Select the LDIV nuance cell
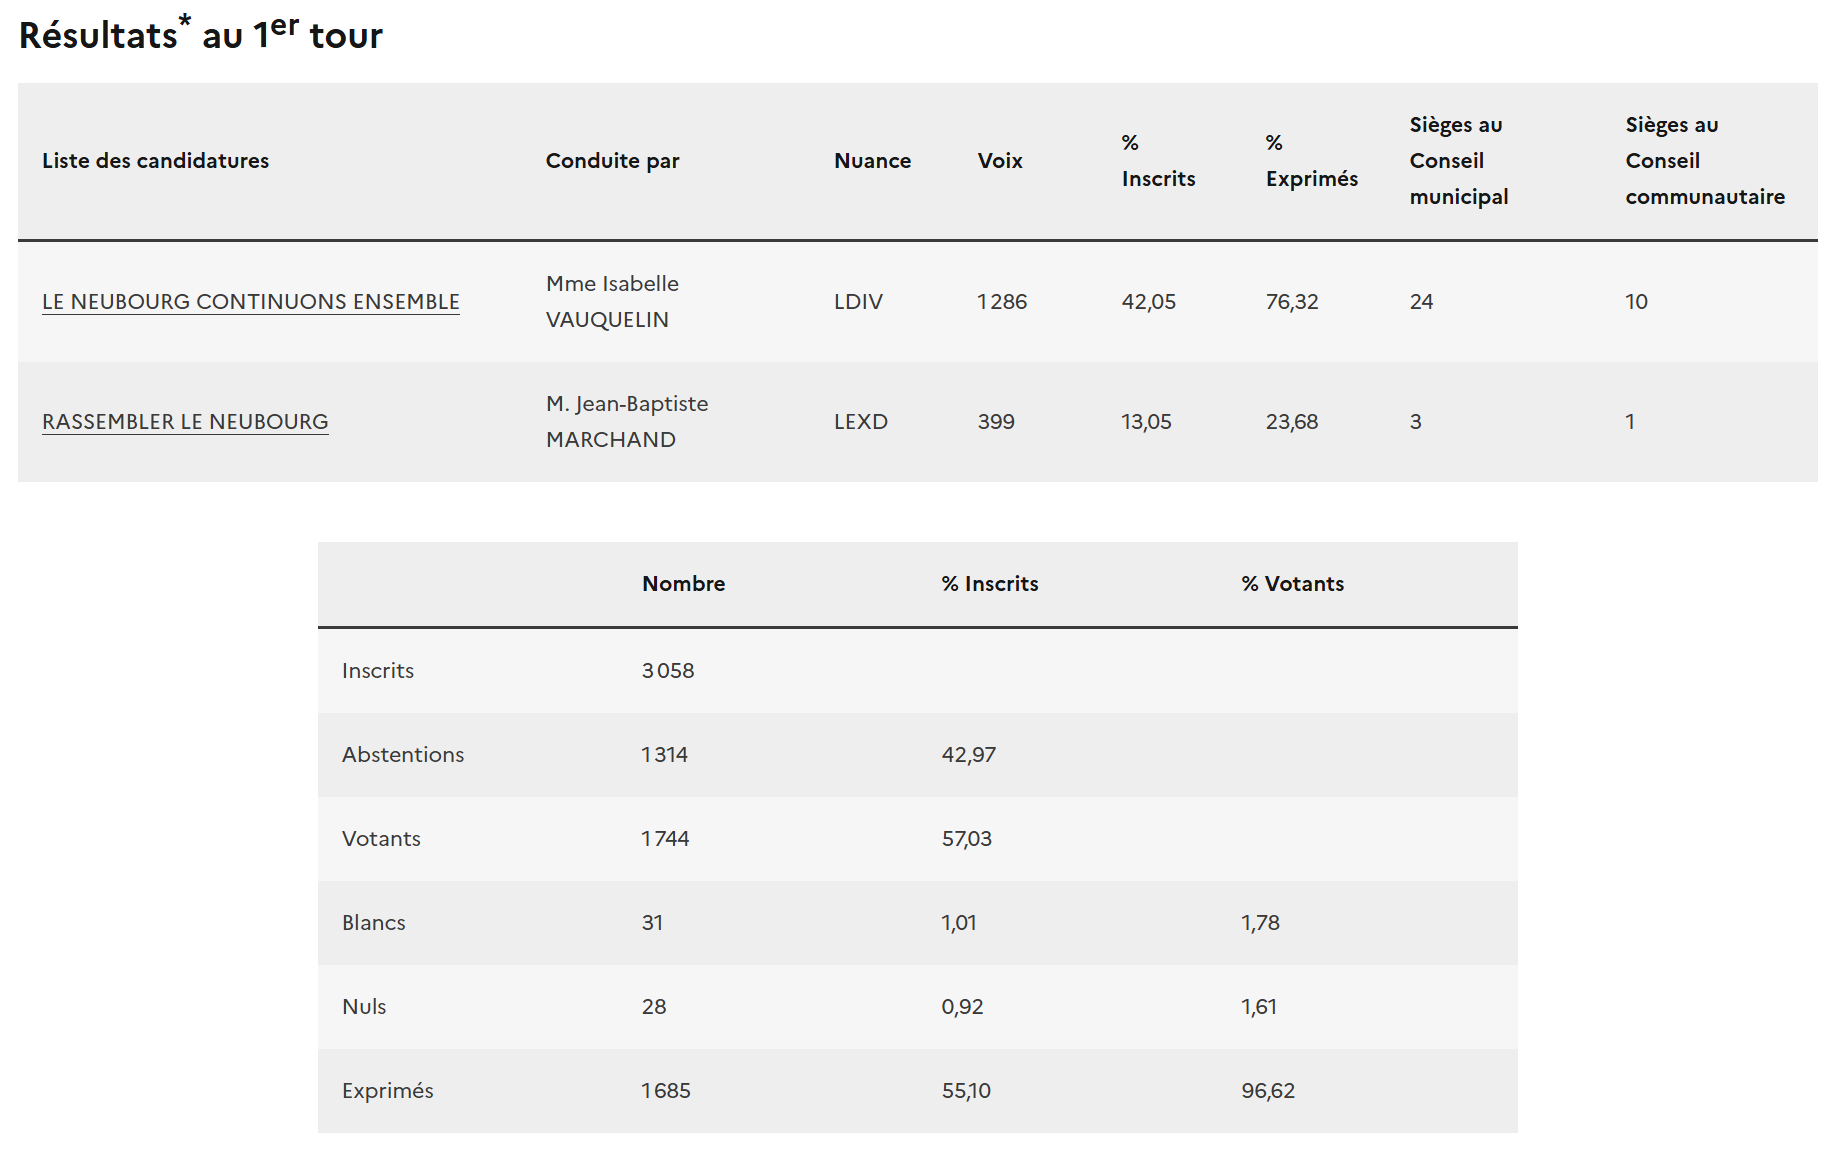Screen dimensions: 1837x1158 (858, 302)
